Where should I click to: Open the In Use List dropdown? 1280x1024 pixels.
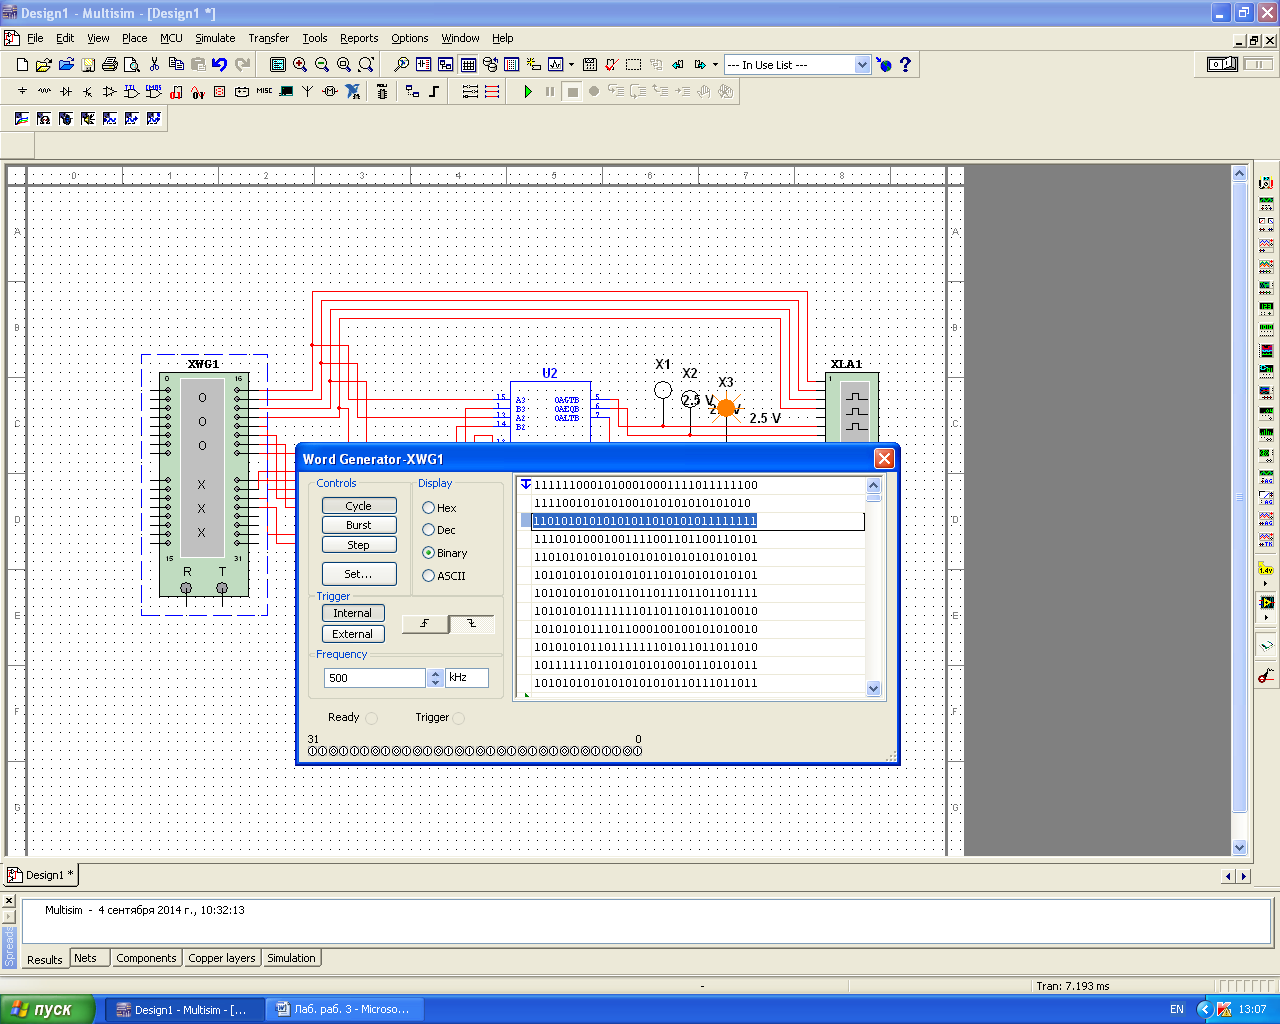coord(862,64)
